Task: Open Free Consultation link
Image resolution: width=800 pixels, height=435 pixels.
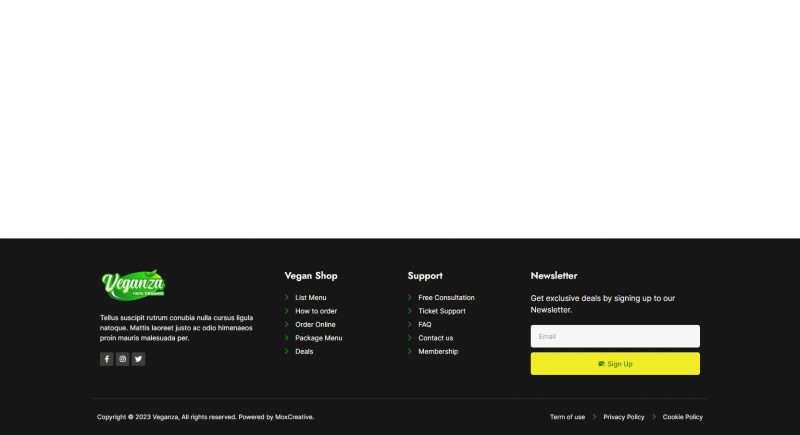Action: [x=446, y=298]
